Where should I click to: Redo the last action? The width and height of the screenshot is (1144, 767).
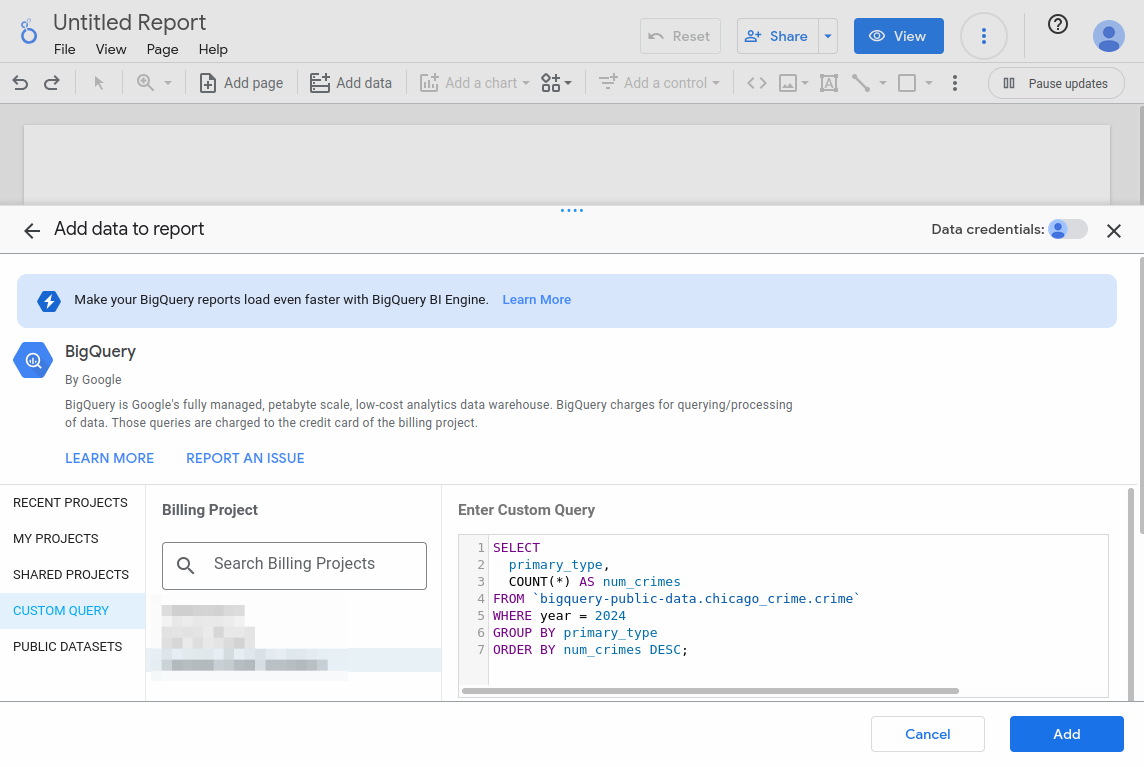click(52, 83)
